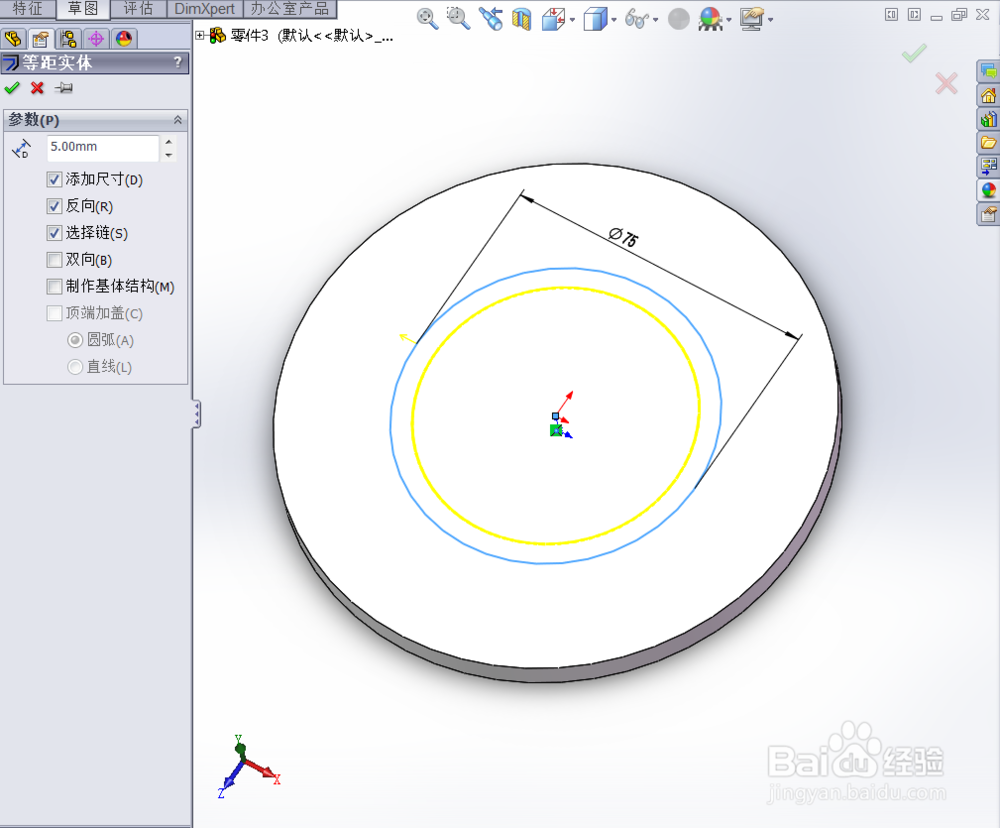Tile document window right button
The width and height of the screenshot is (1000, 828).
914,15
